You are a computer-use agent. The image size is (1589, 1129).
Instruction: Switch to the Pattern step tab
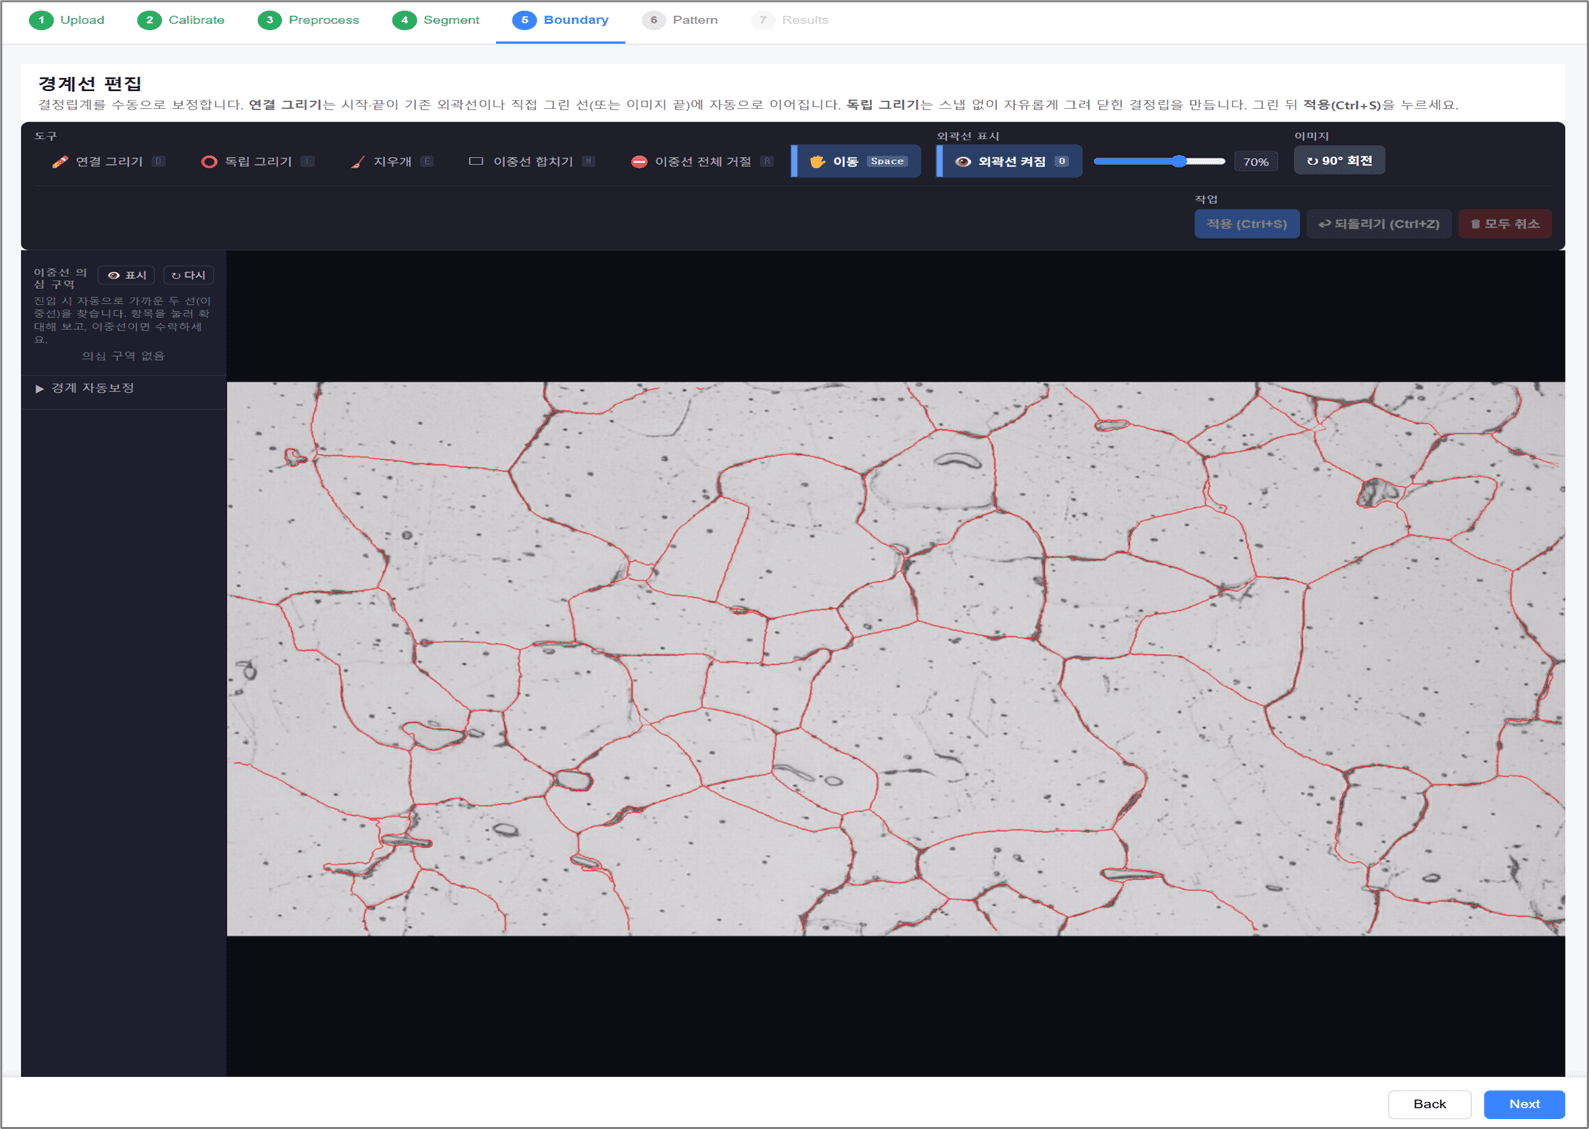pos(680,20)
